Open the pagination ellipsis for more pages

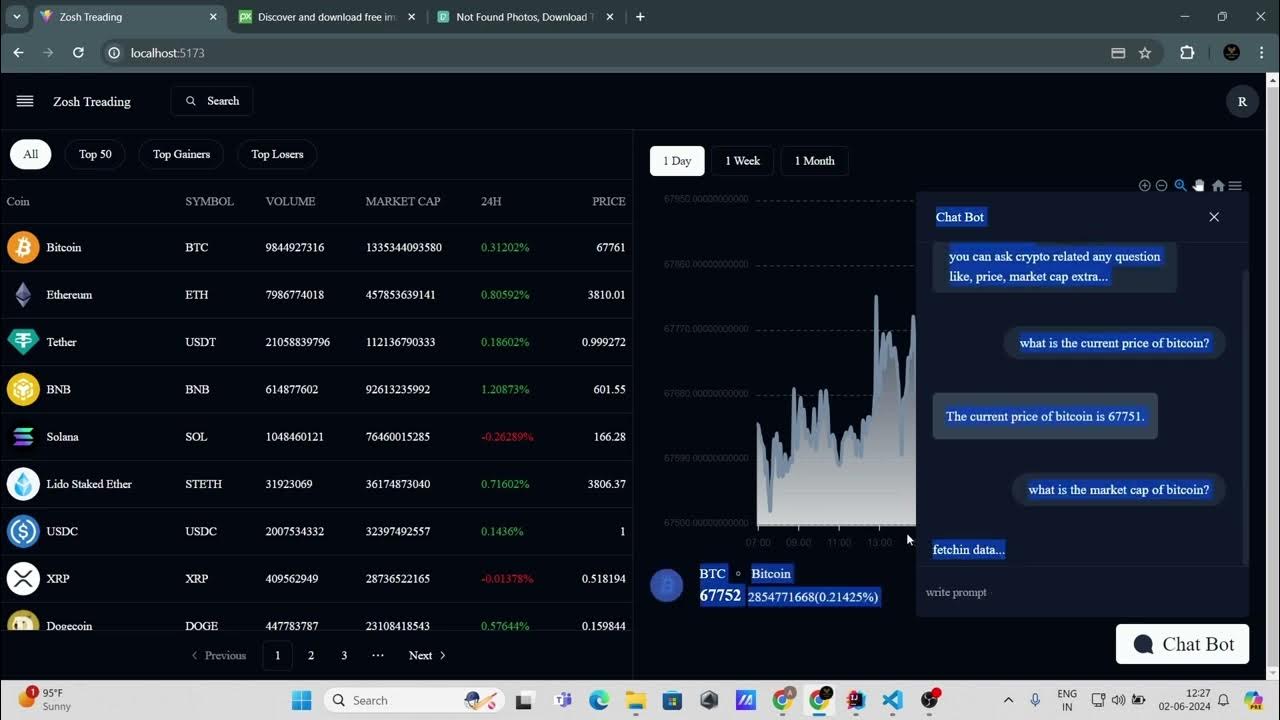click(378, 655)
